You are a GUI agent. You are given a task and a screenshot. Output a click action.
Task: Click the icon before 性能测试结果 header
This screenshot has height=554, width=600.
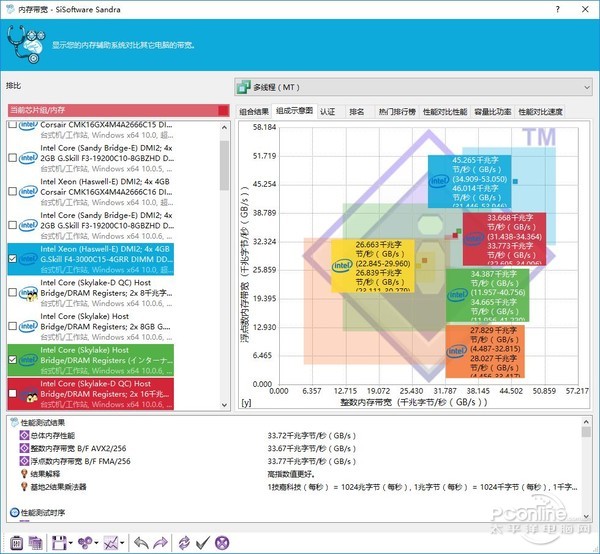pyautogui.click(x=15, y=422)
